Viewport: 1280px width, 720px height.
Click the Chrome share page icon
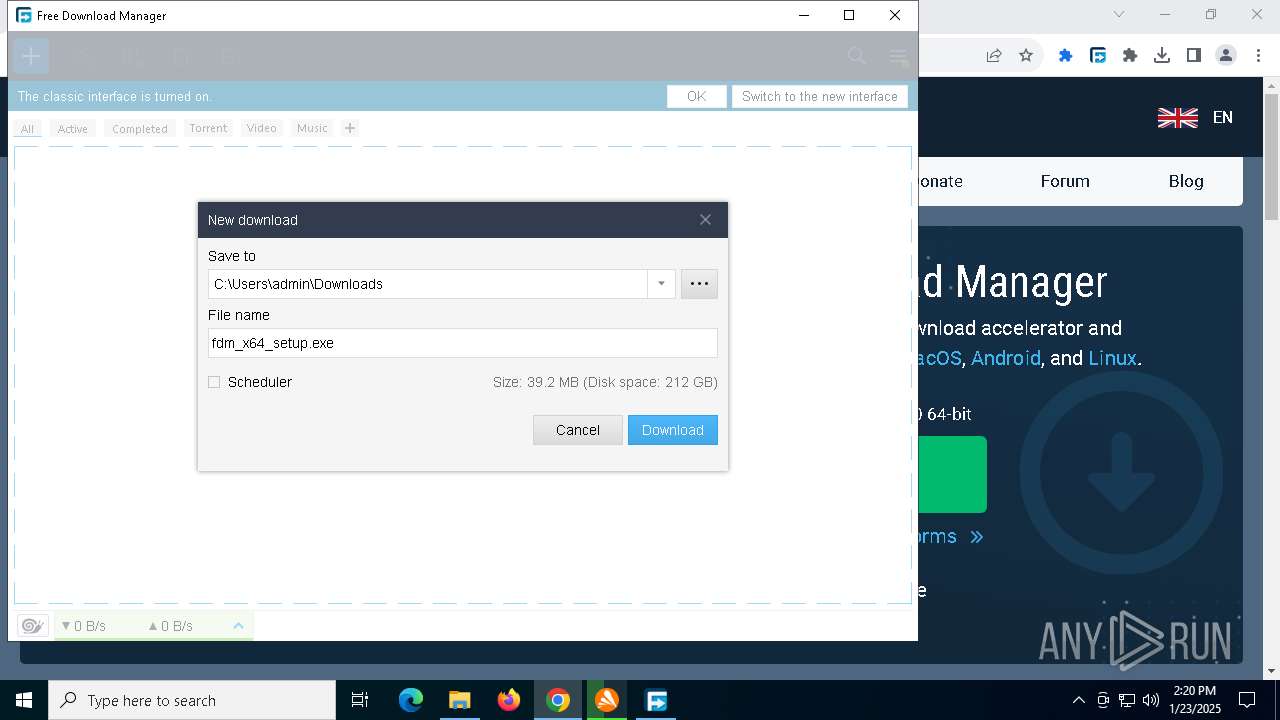coord(994,56)
